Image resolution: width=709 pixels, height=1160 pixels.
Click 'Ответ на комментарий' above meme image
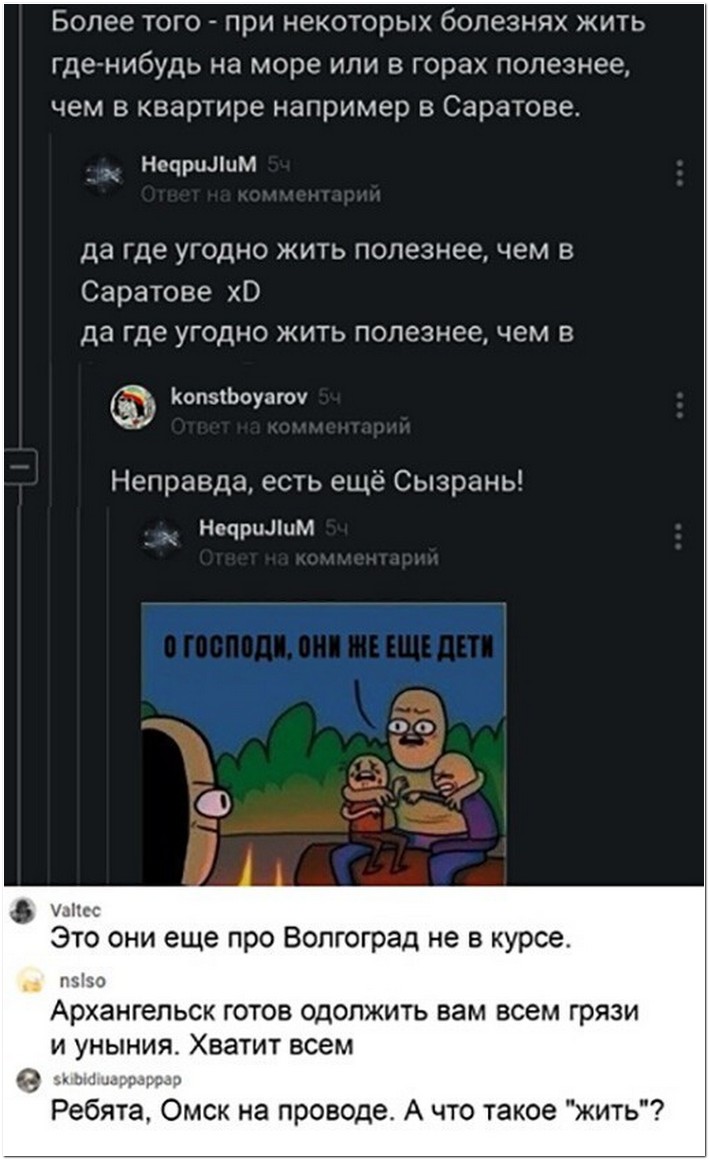(x=318, y=557)
